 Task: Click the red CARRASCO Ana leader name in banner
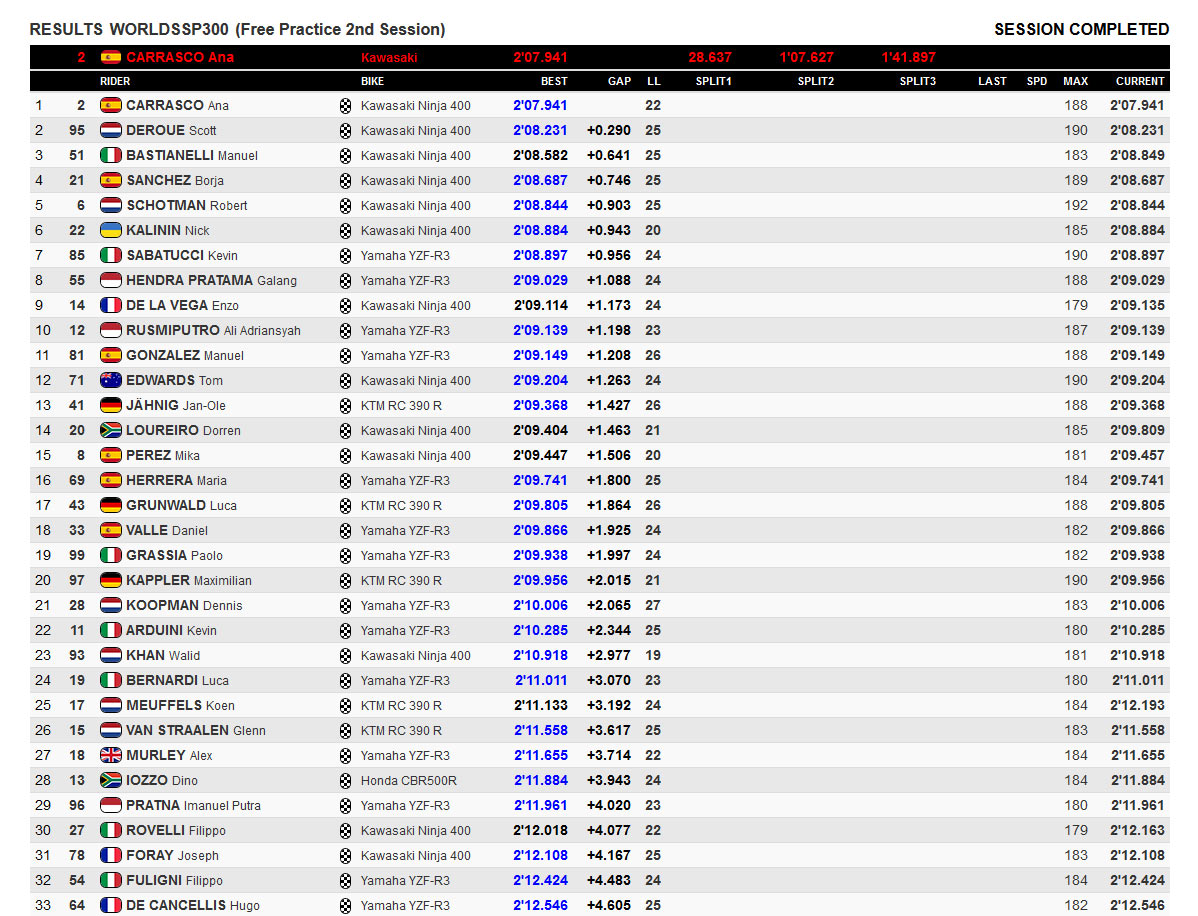(x=180, y=57)
